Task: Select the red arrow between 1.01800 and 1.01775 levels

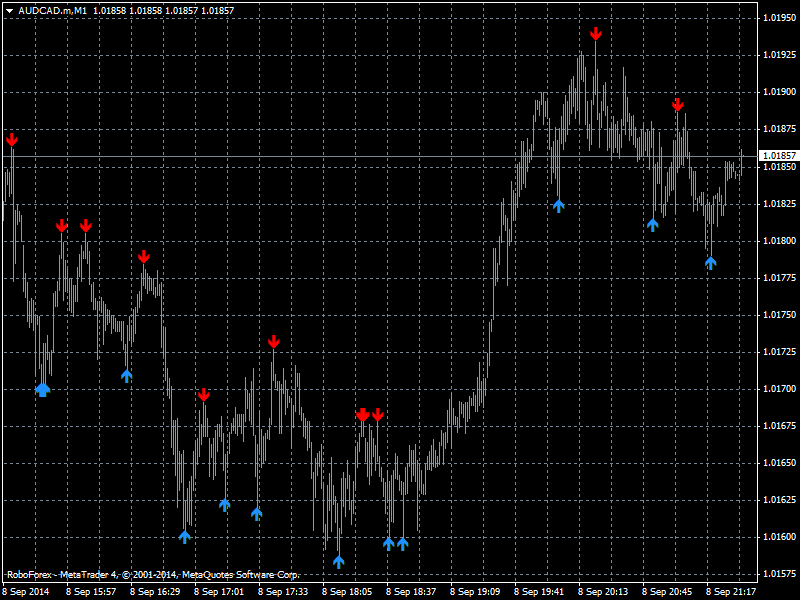Action: coord(144,256)
